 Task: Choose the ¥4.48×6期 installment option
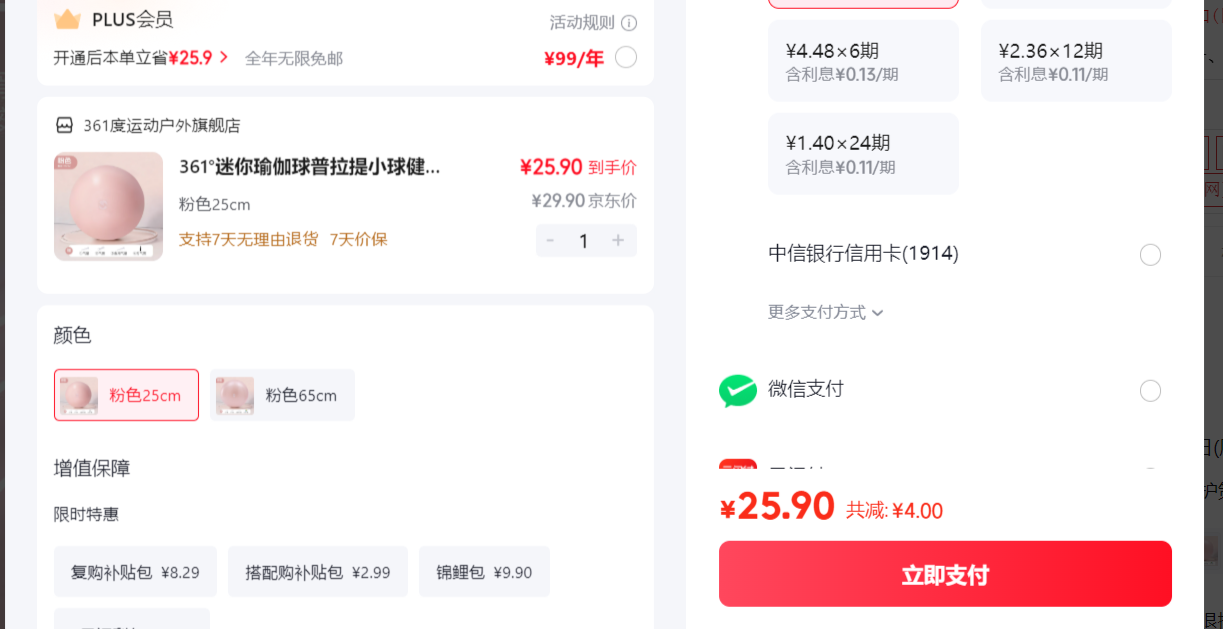click(863, 61)
